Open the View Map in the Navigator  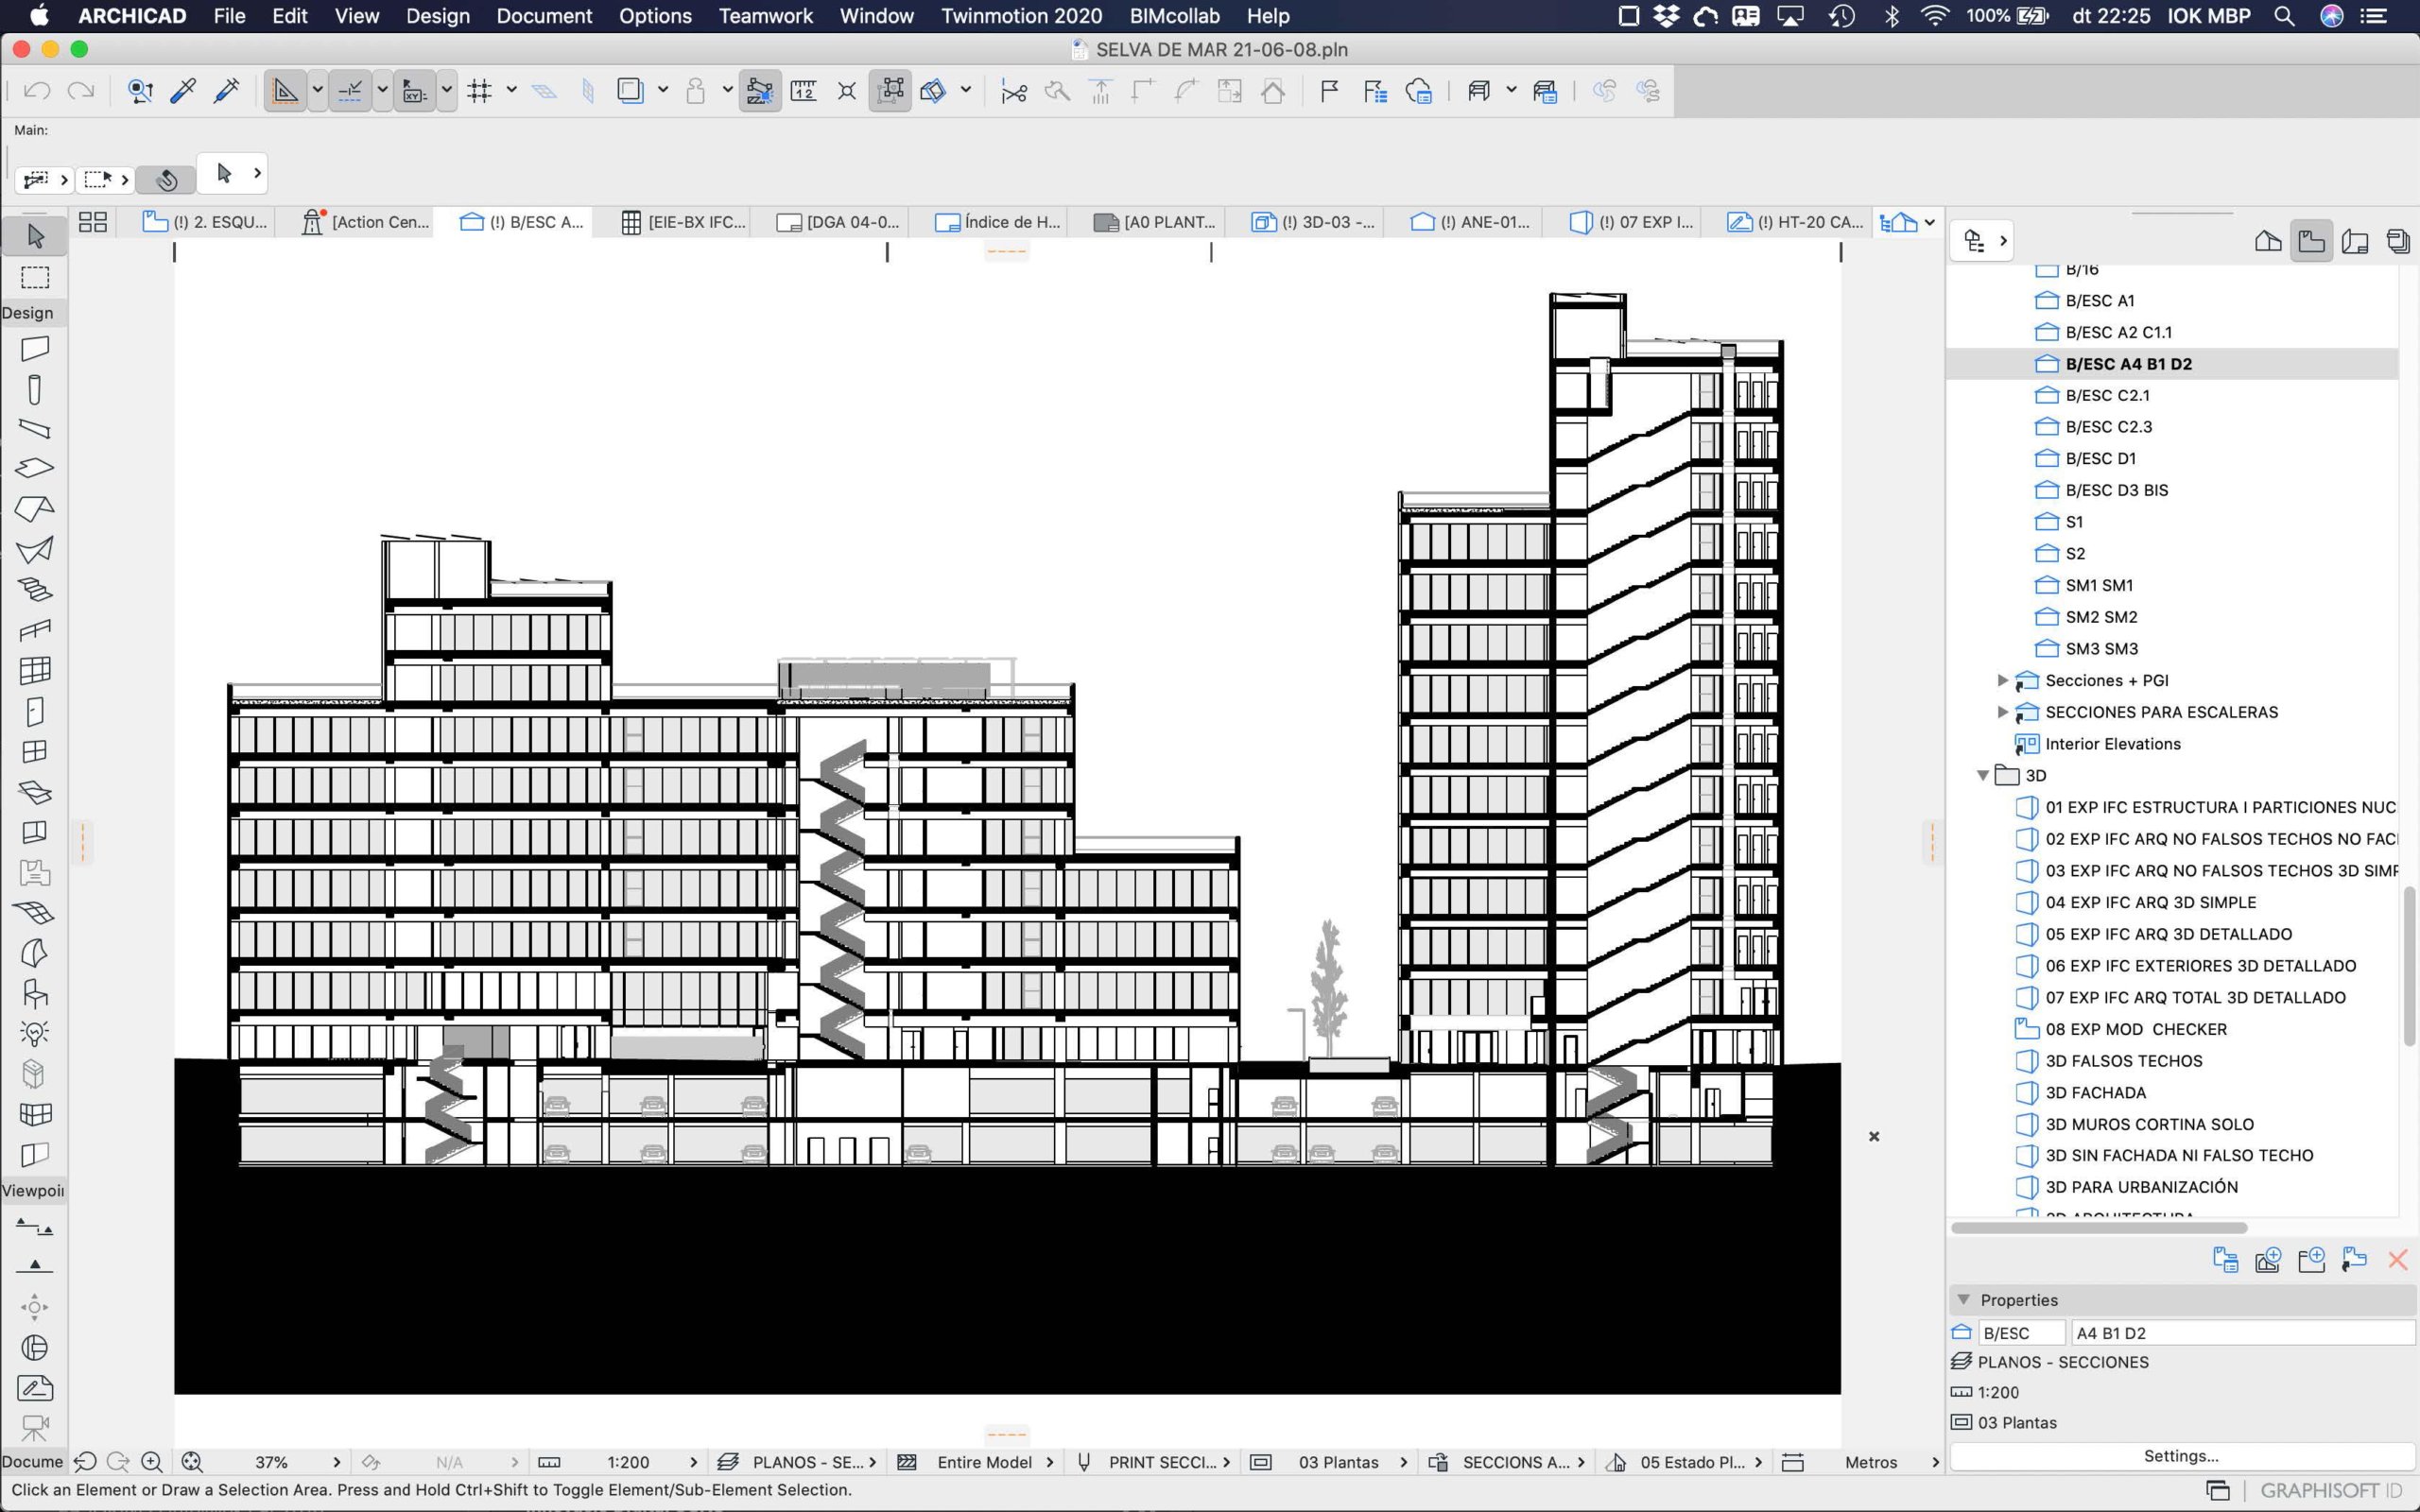click(2311, 241)
